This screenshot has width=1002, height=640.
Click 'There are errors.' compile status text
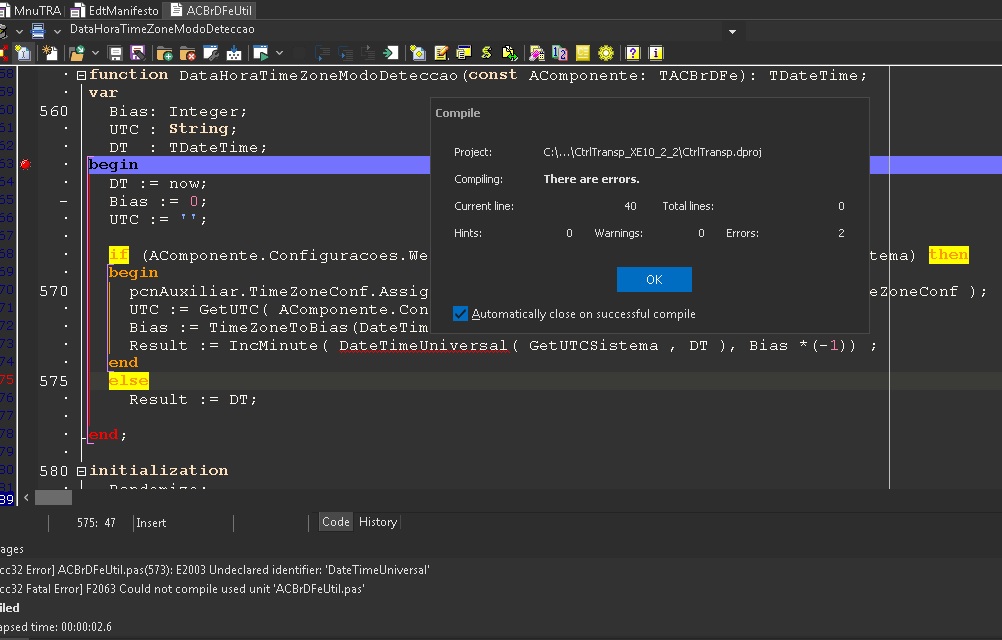[591, 179]
